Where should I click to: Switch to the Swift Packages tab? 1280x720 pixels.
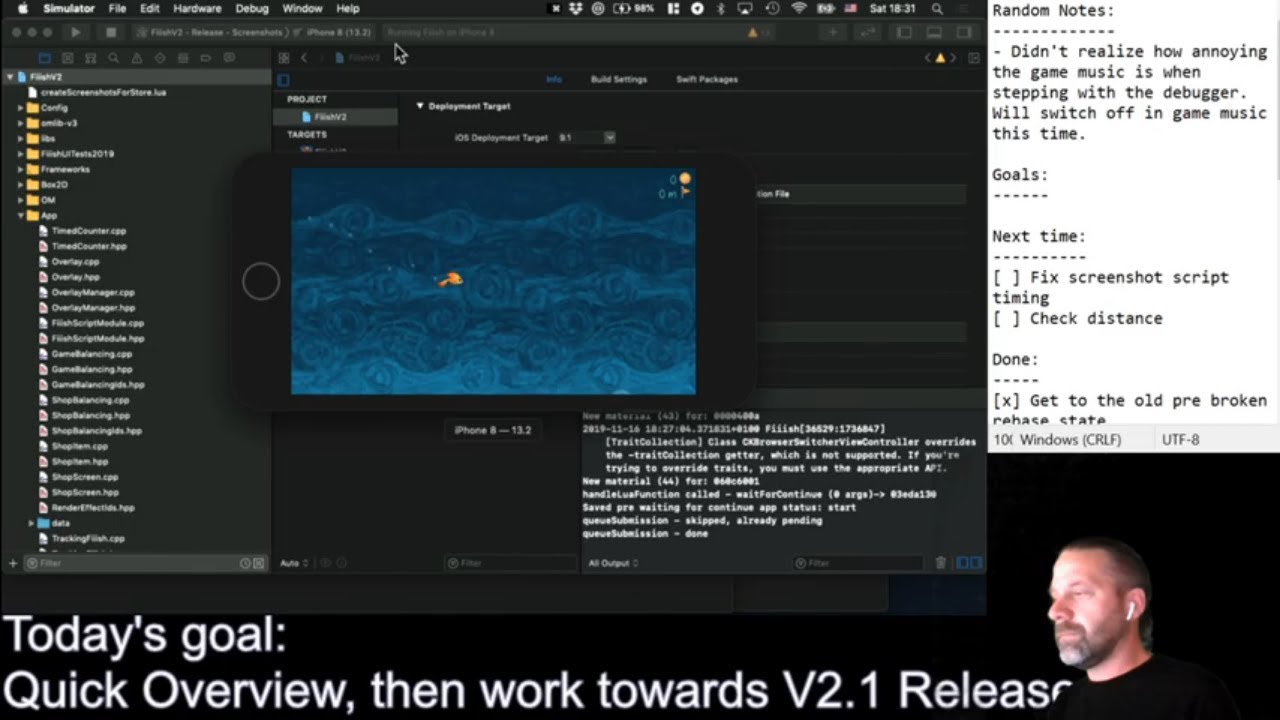(x=707, y=79)
